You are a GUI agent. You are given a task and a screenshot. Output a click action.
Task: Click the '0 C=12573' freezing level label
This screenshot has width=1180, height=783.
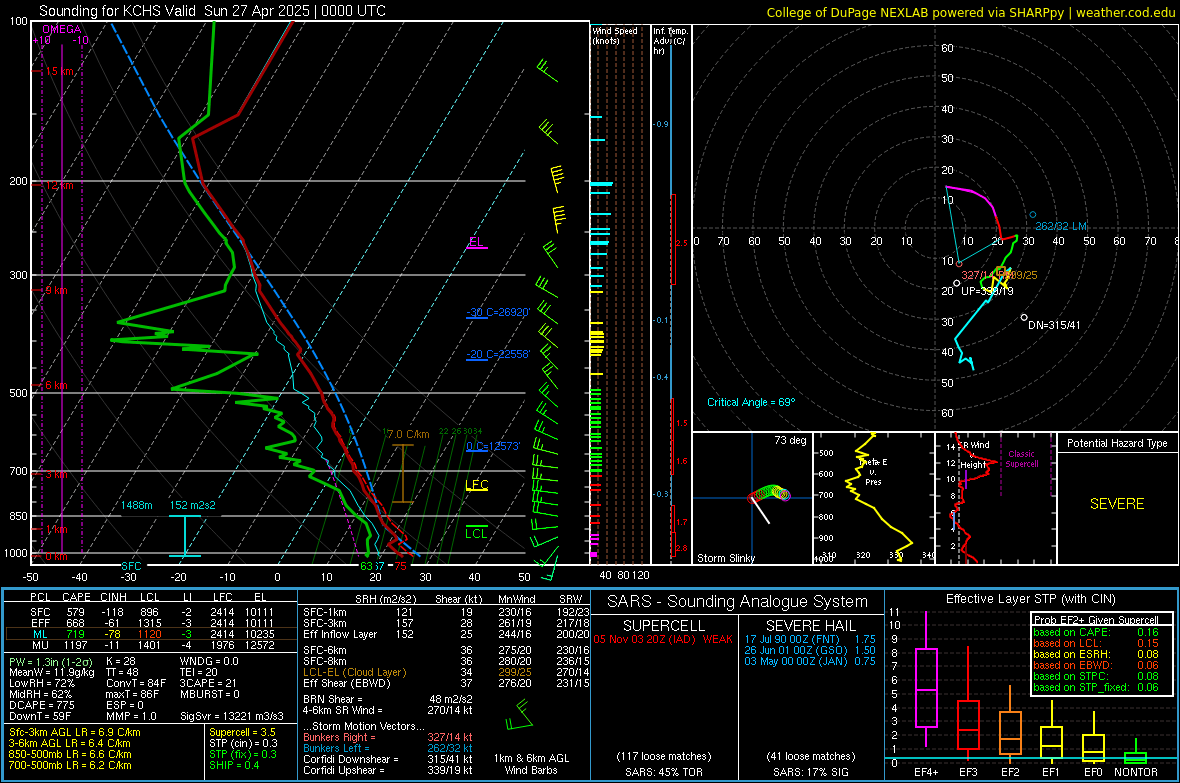click(x=493, y=446)
